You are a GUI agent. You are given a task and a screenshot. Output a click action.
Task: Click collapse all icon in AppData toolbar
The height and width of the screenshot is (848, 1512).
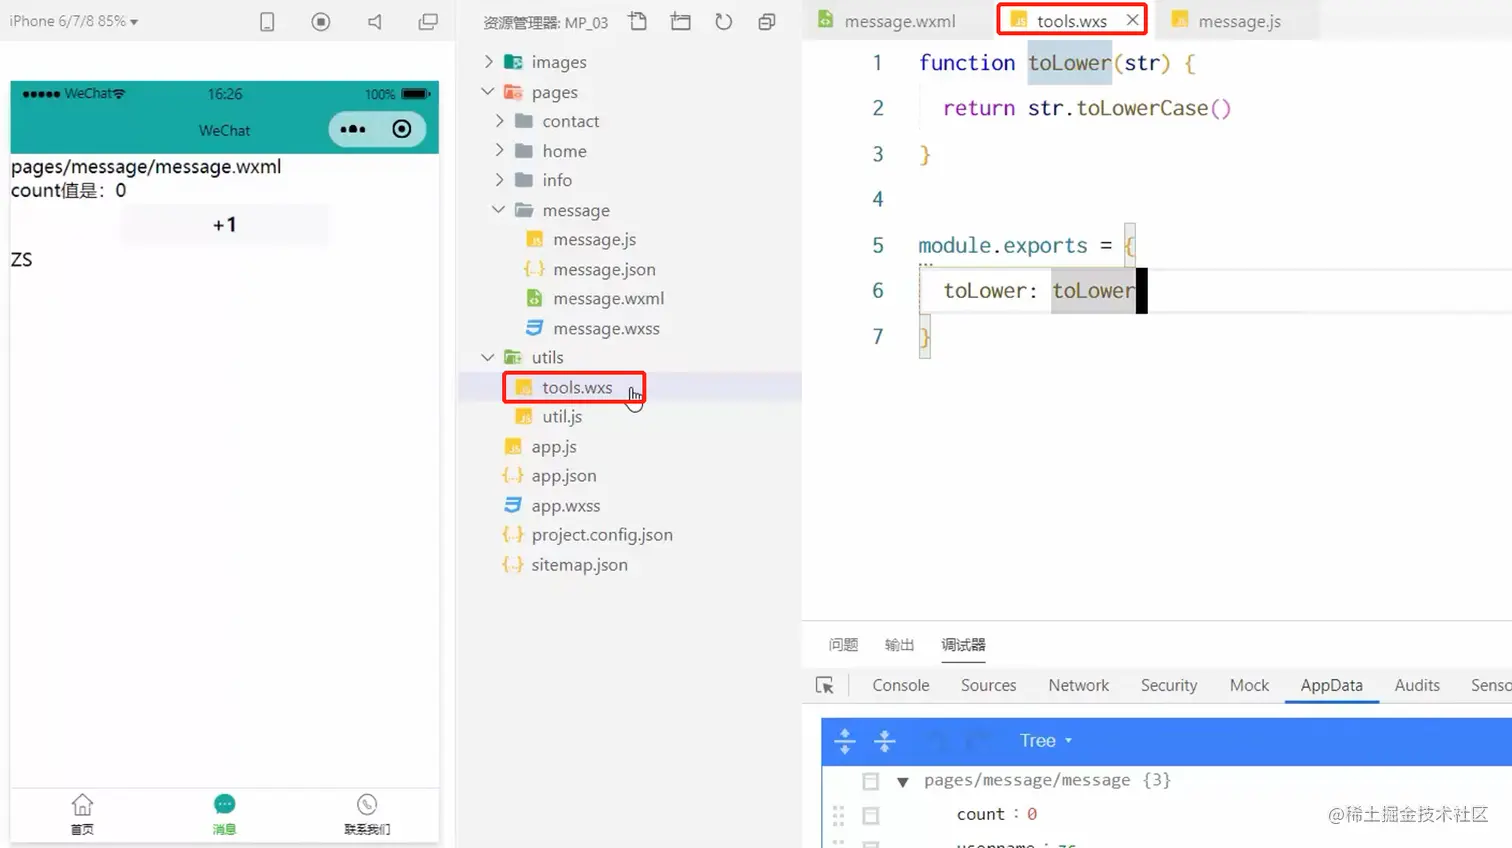(885, 741)
